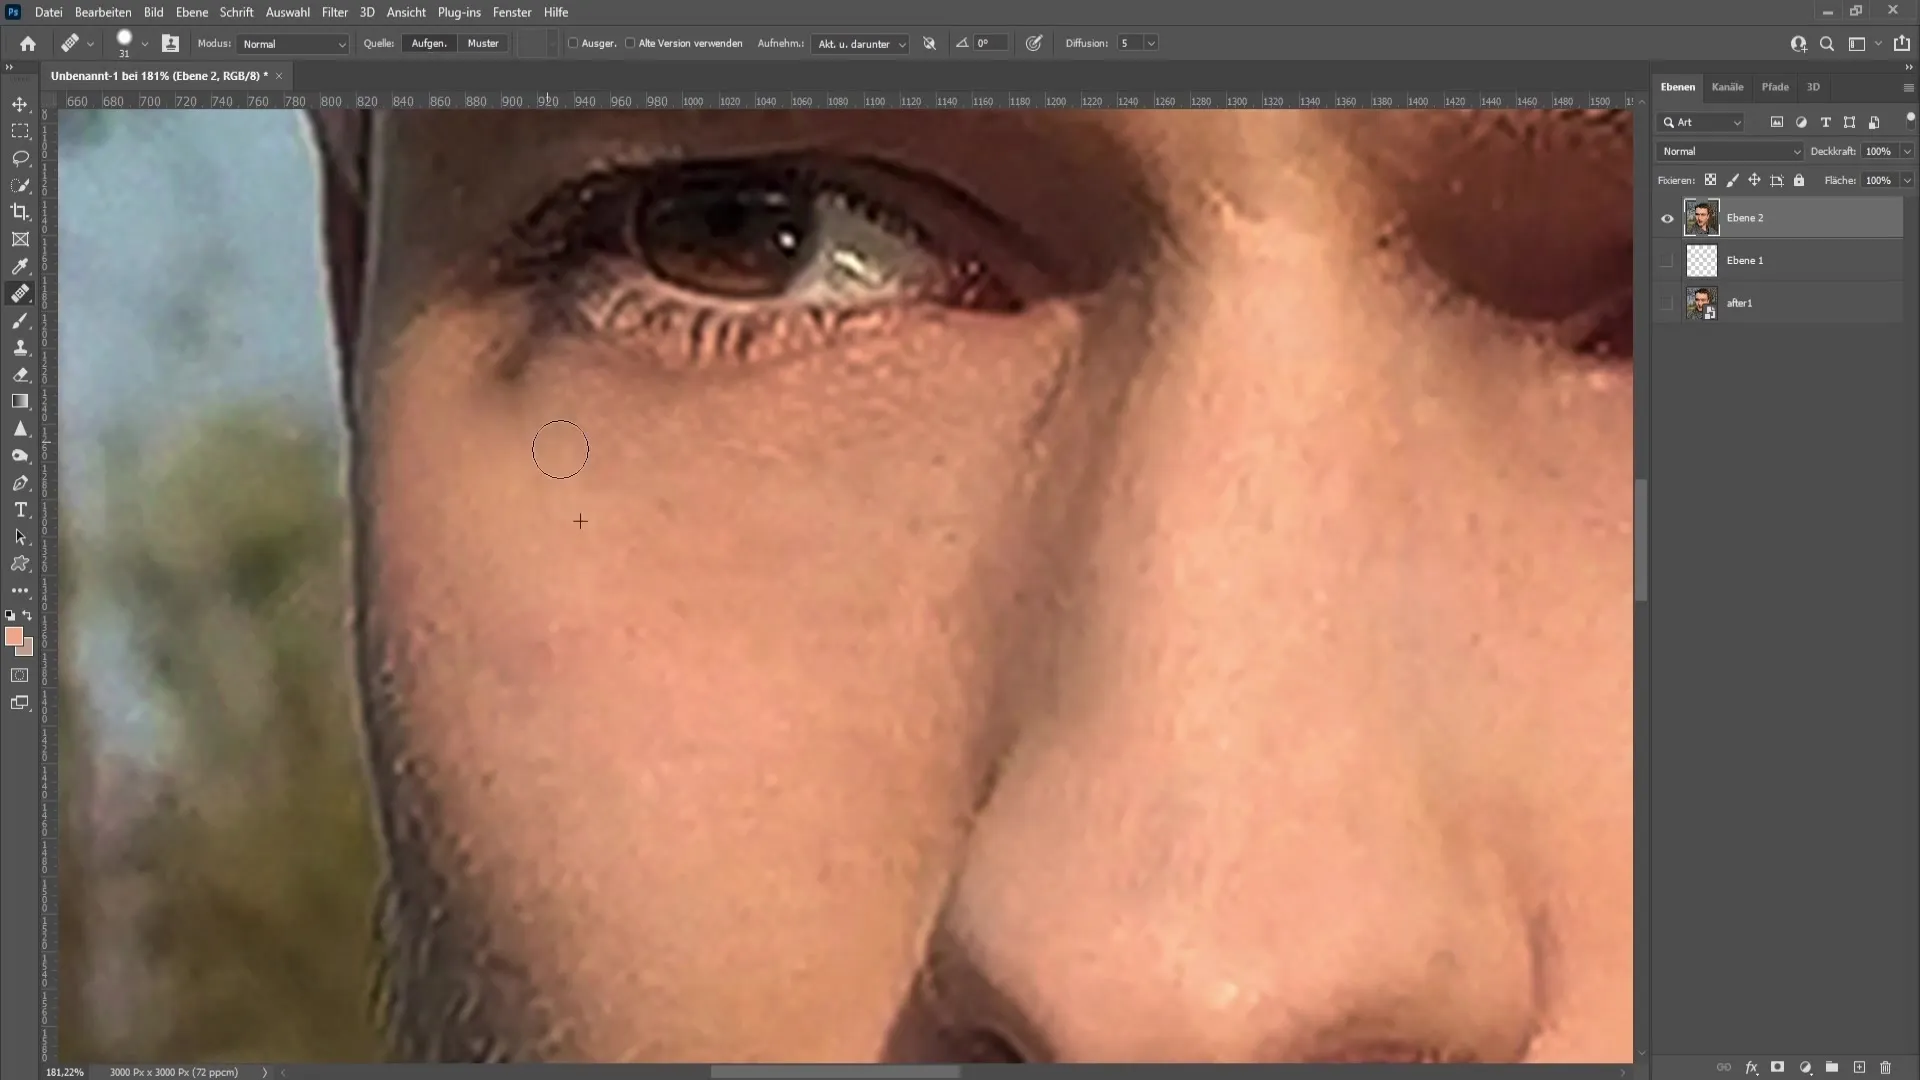Toggle visibility of Ebene 1

click(x=1665, y=260)
